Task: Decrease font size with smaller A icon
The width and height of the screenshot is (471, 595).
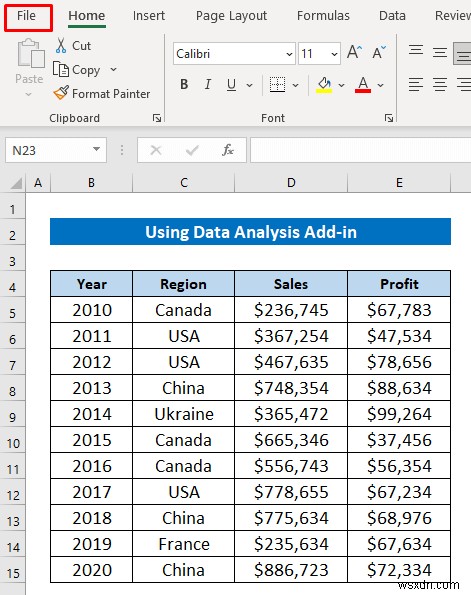Action: click(x=379, y=52)
